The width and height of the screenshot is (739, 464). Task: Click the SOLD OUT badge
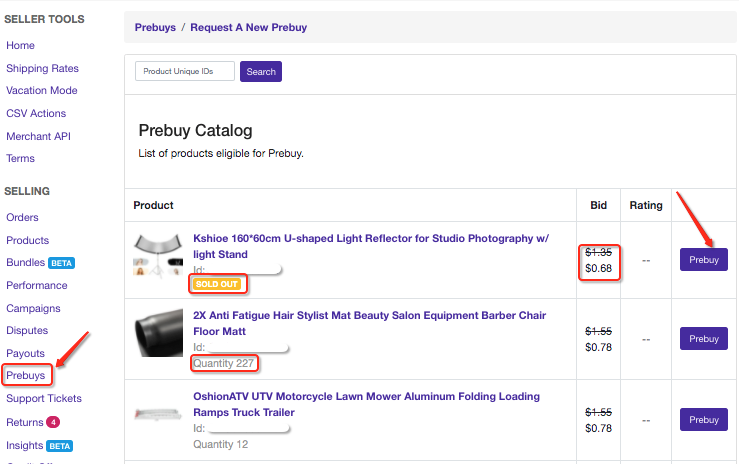(x=217, y=284)
